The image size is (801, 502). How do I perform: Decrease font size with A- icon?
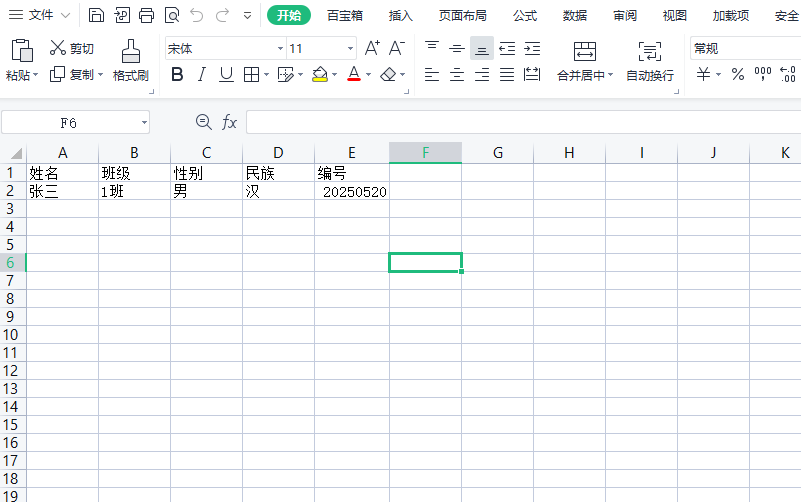click(x=397, y=48)
